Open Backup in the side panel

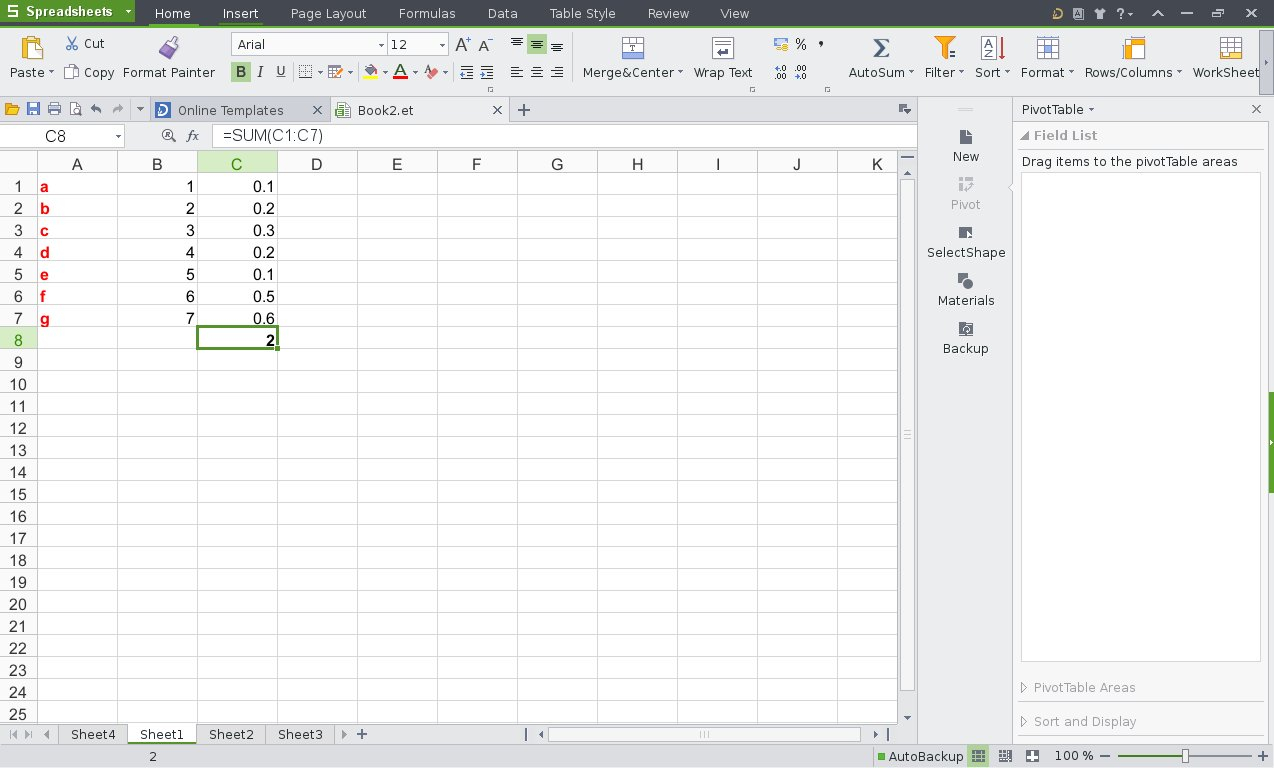click(966, 338)
